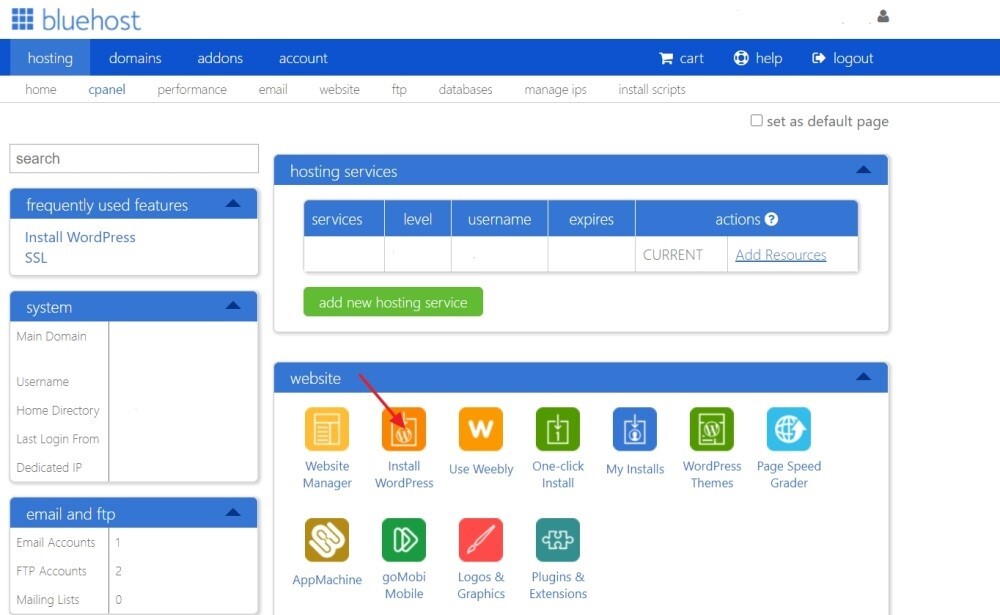
Task: Click the Install WordPress icon
Action: coord(404,430)
